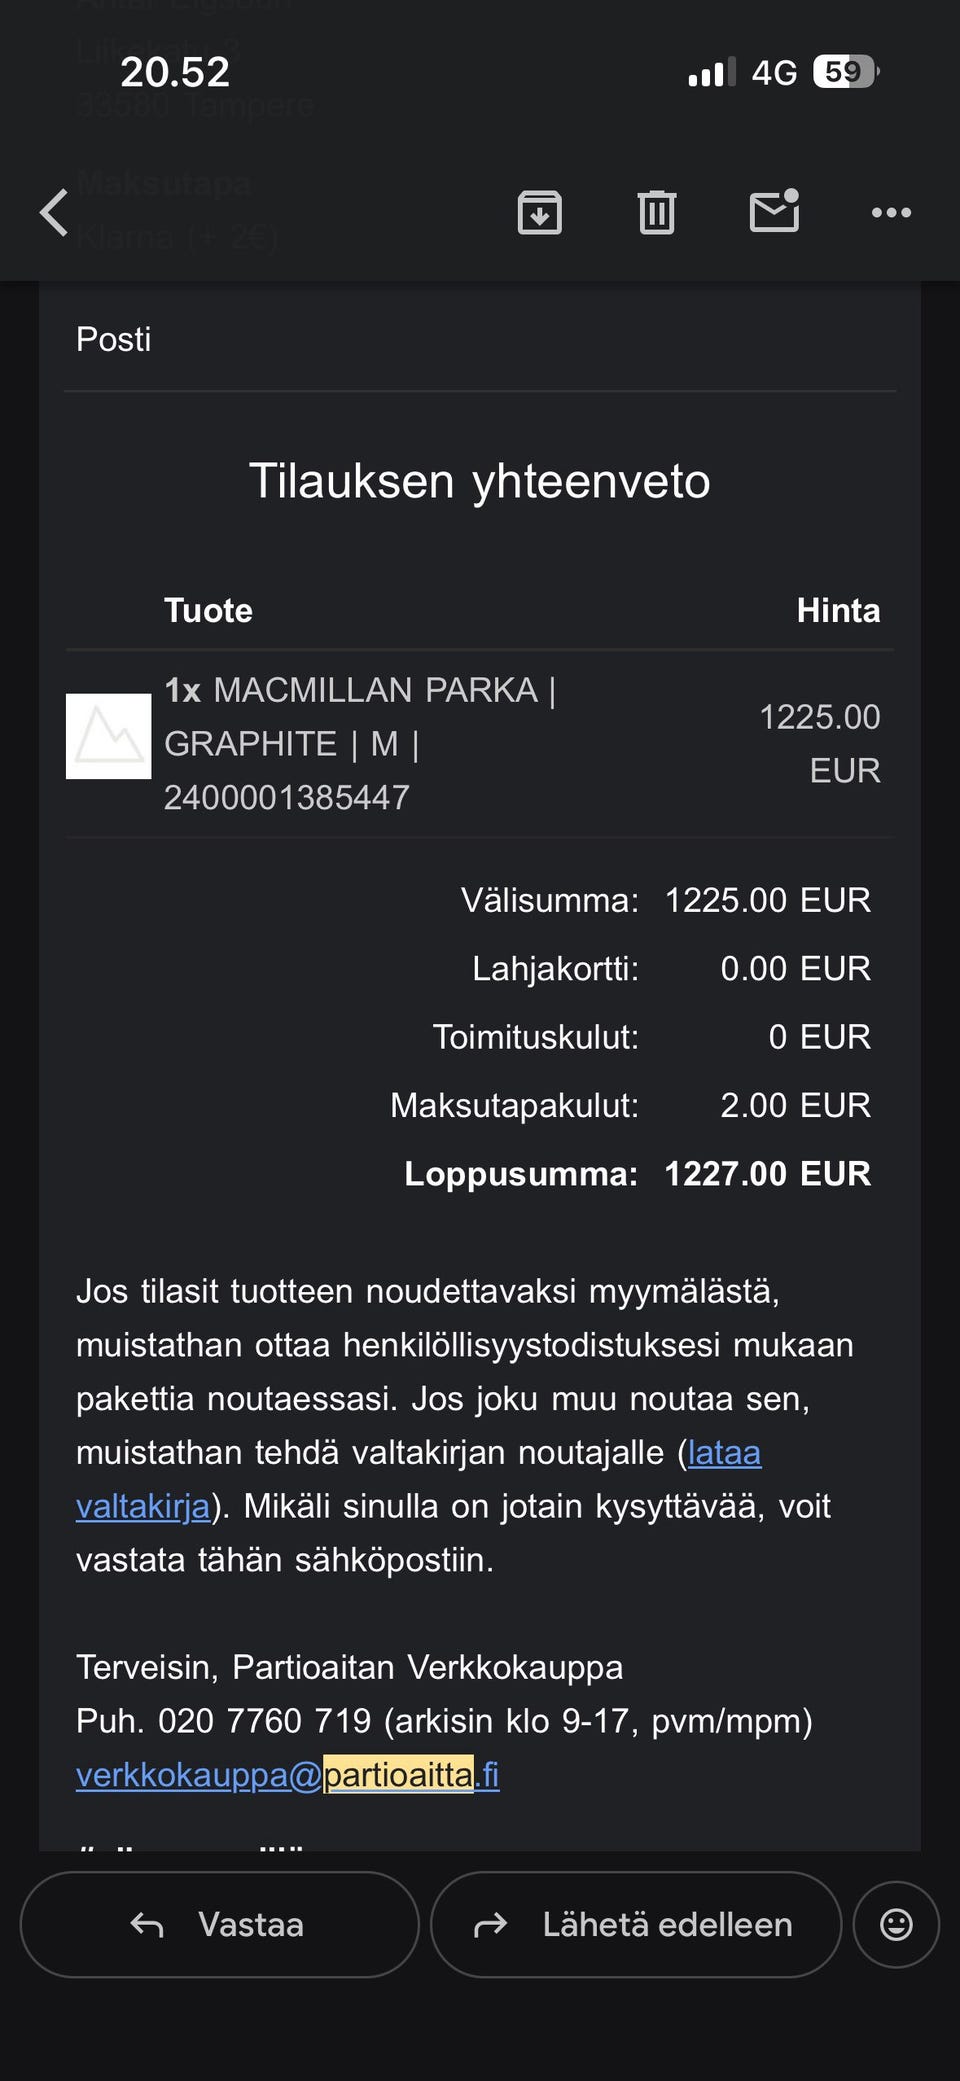
Task: Mark message as unread via envelope icon
Action: [x=775, y=210]
